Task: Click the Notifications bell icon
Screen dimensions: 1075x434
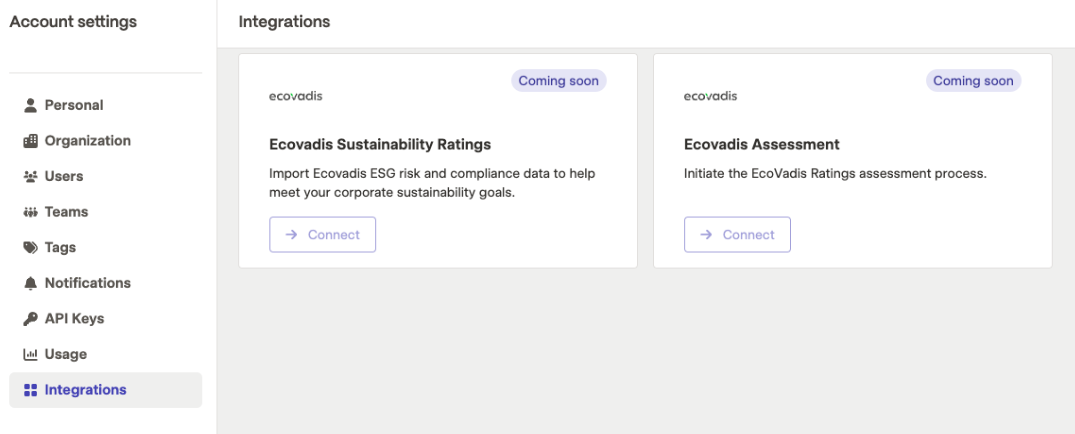Action: point(30,283)
